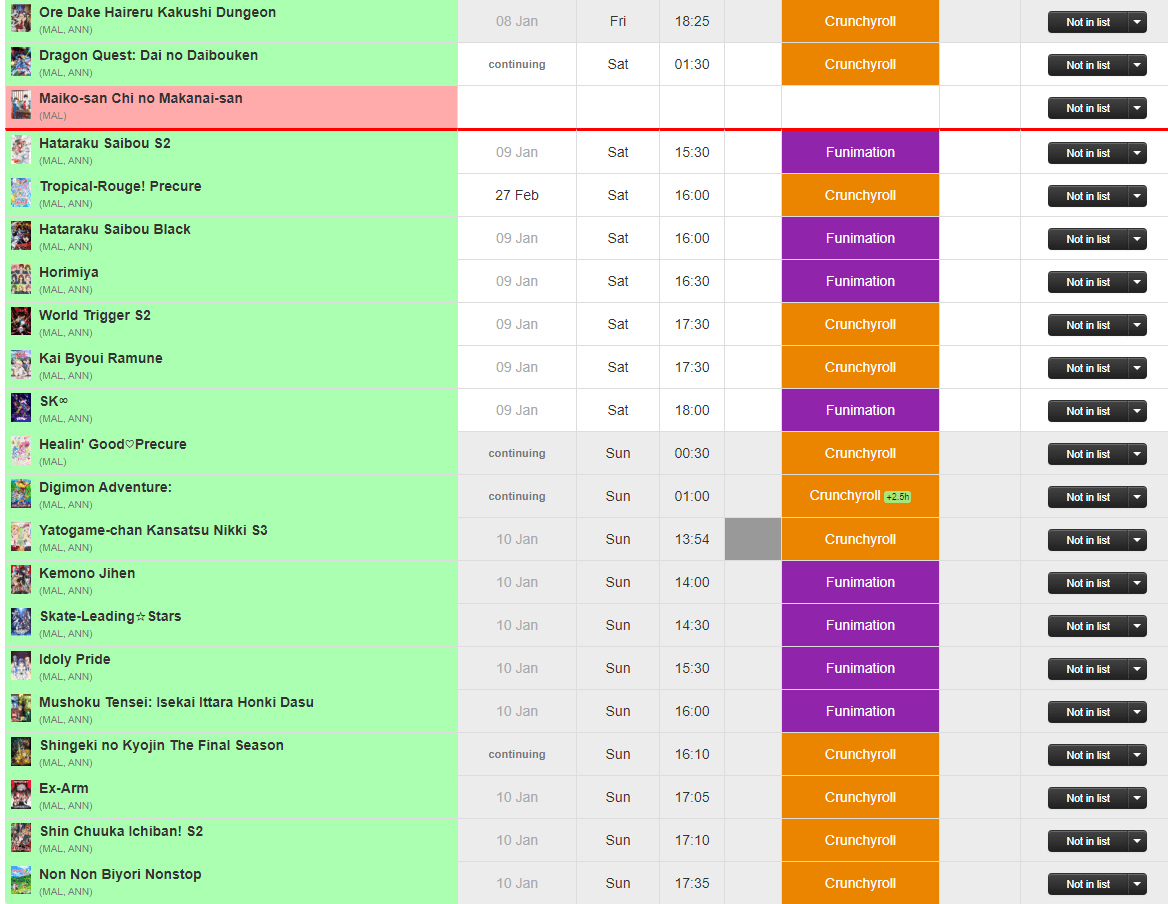
Task: Click the Kemono Jihen cover icon
Action: [21, 580]
